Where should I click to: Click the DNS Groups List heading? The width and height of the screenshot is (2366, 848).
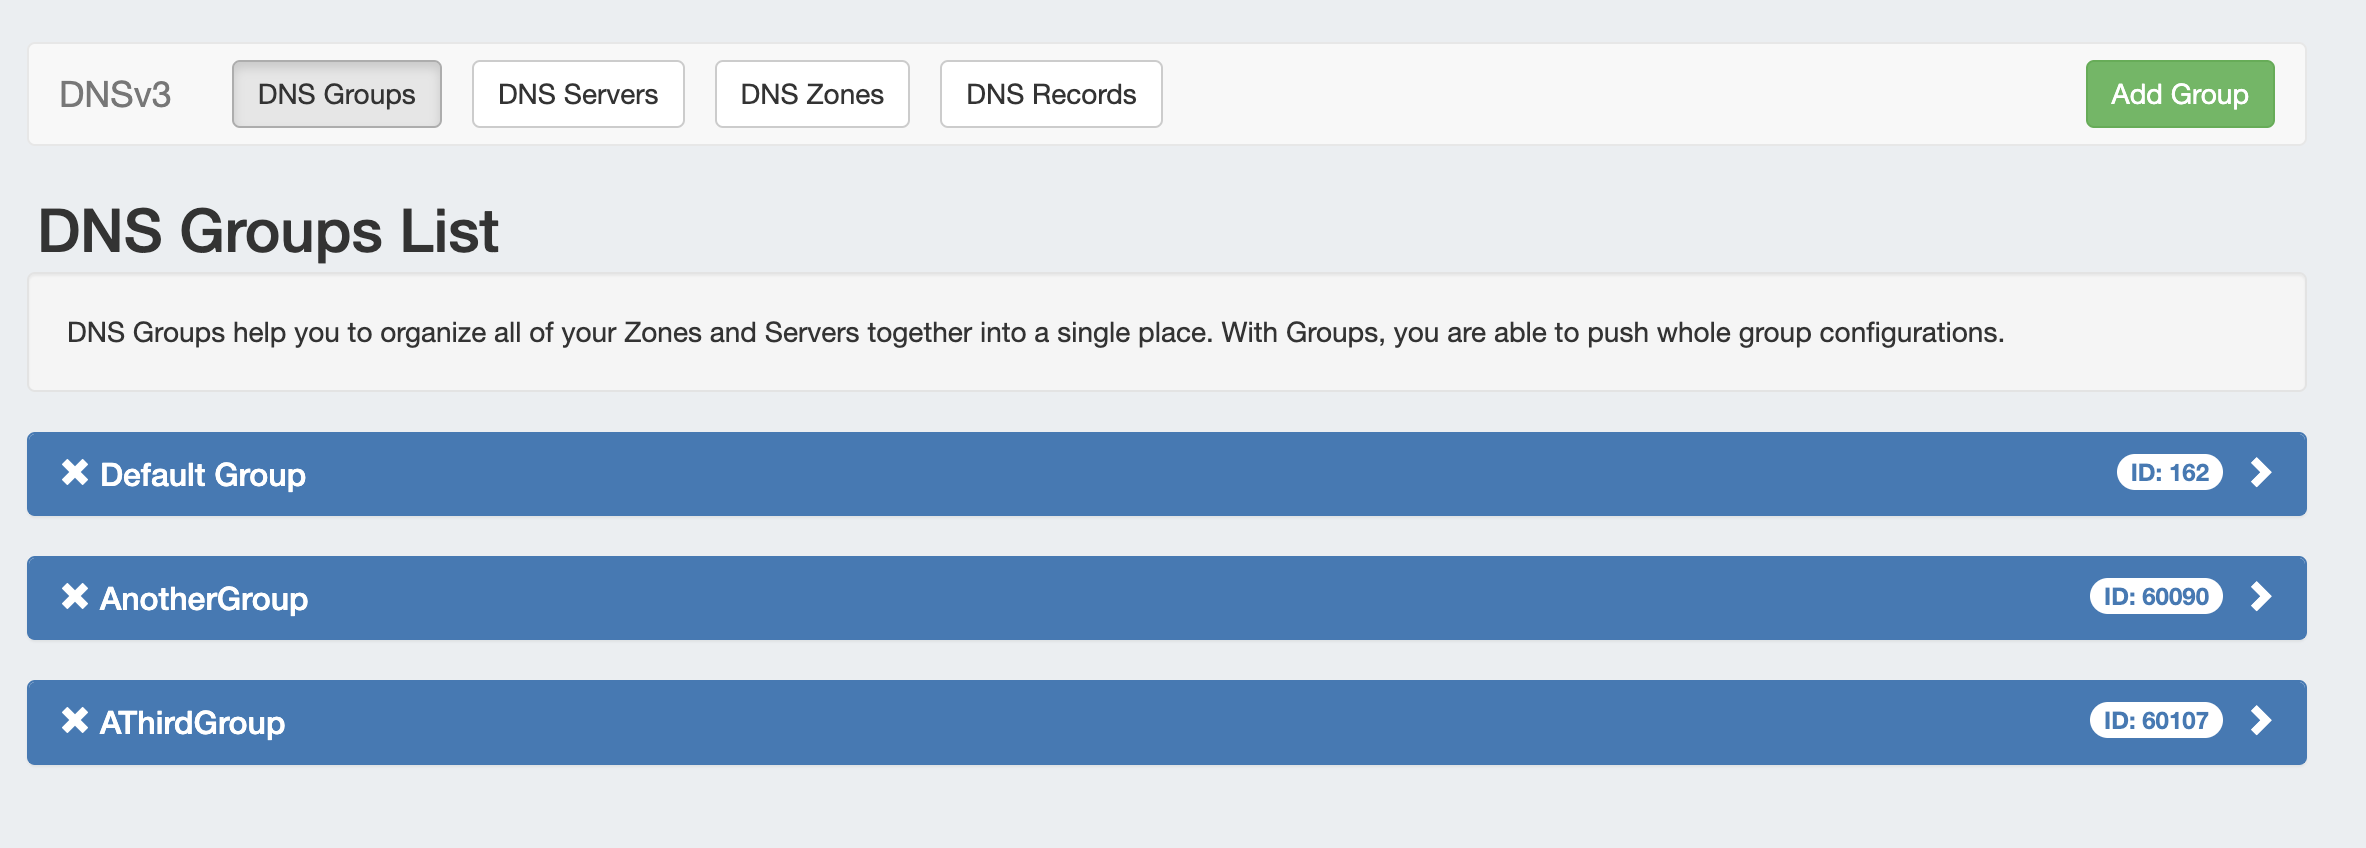pos(268,231)
